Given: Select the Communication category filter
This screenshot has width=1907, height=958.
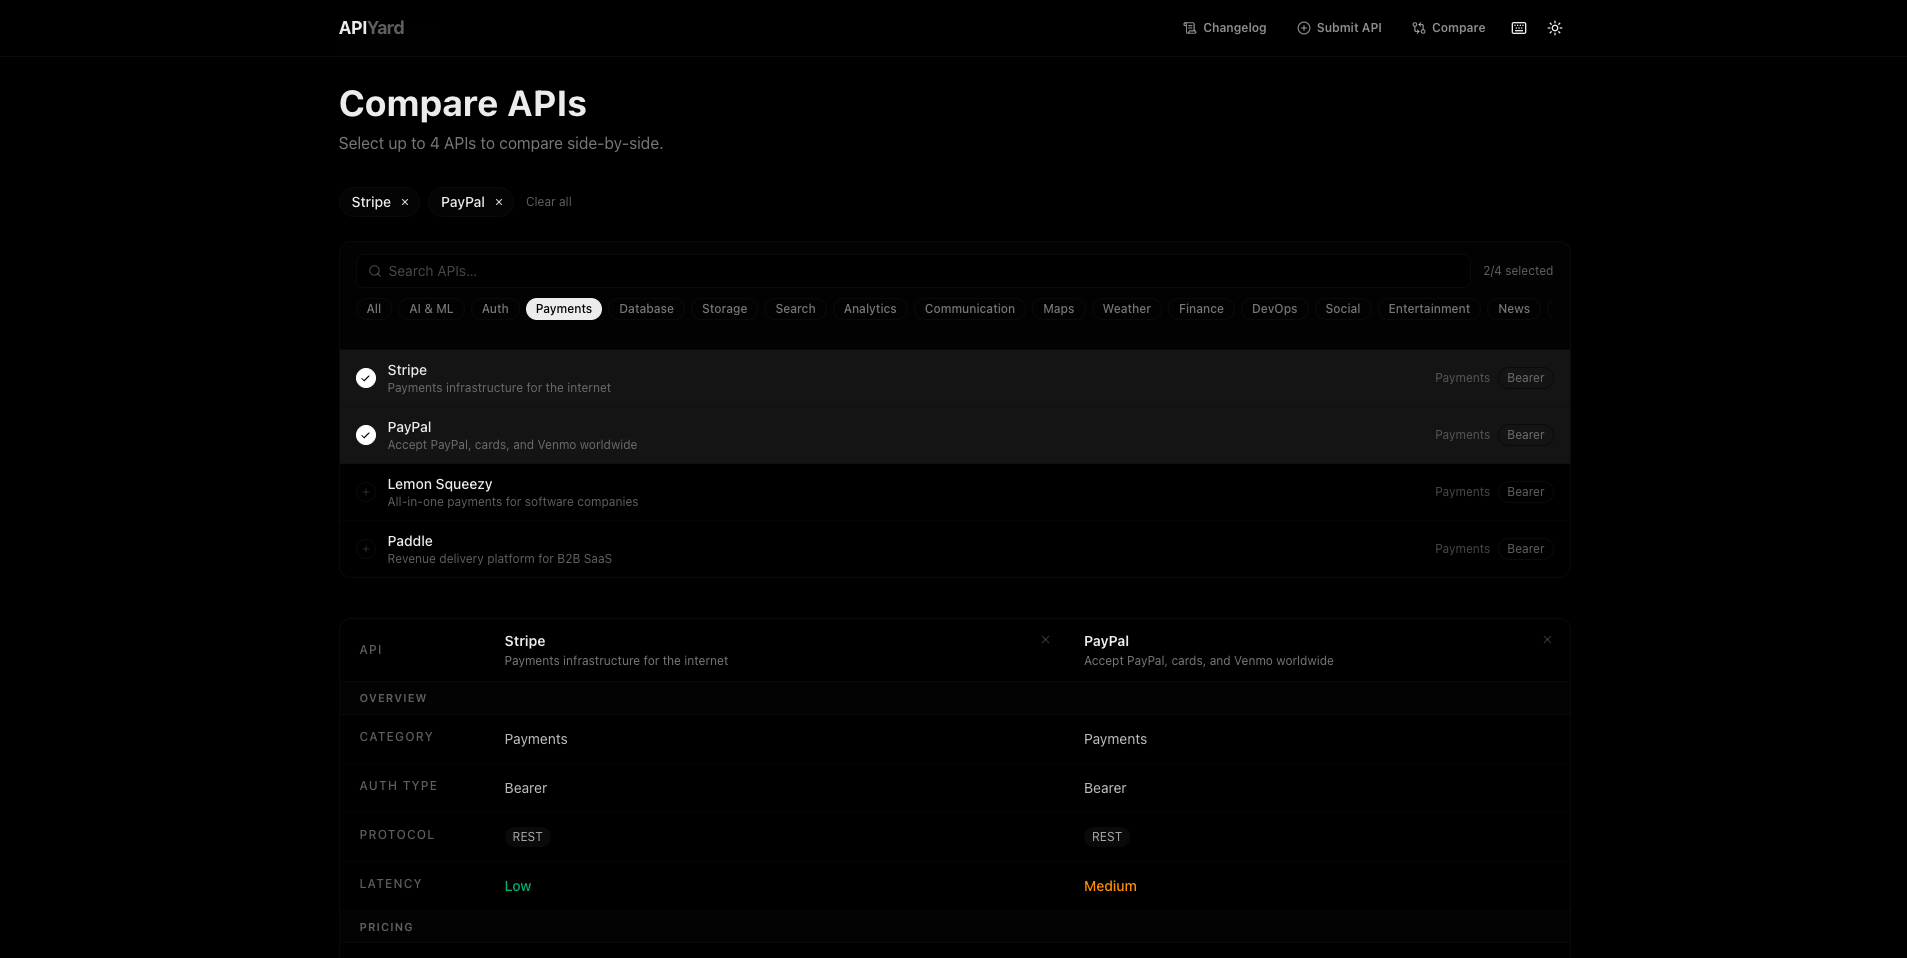Looking at the screenshot, I should pos(970,309).
